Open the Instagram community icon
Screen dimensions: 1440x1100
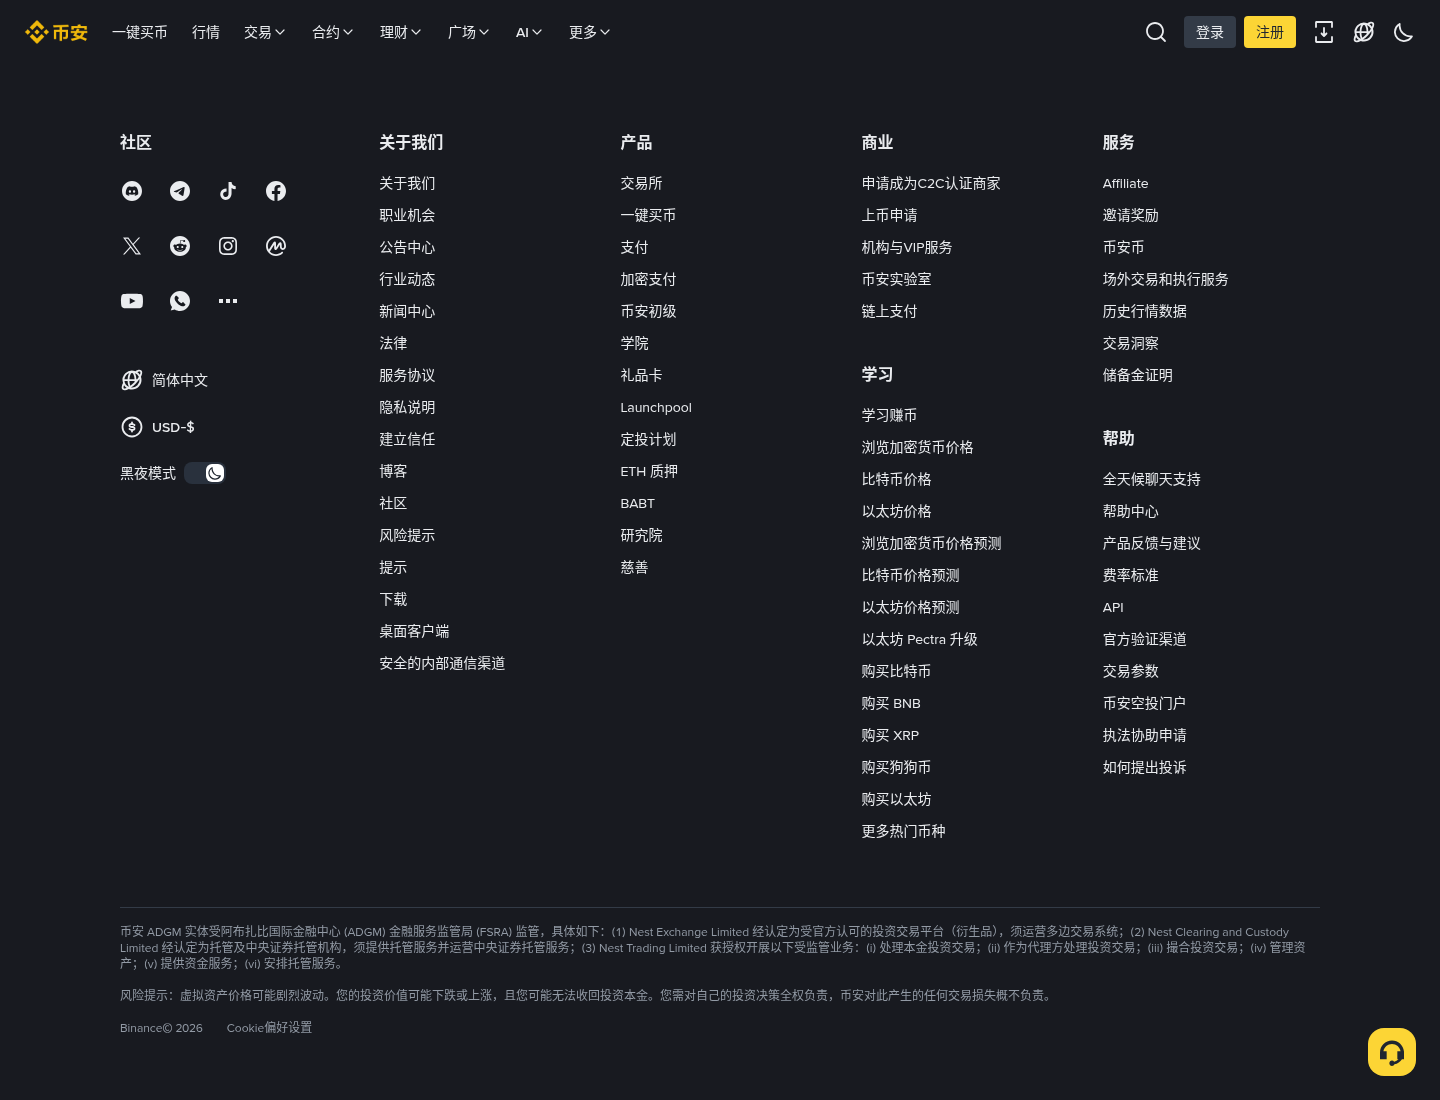(228, 246)
